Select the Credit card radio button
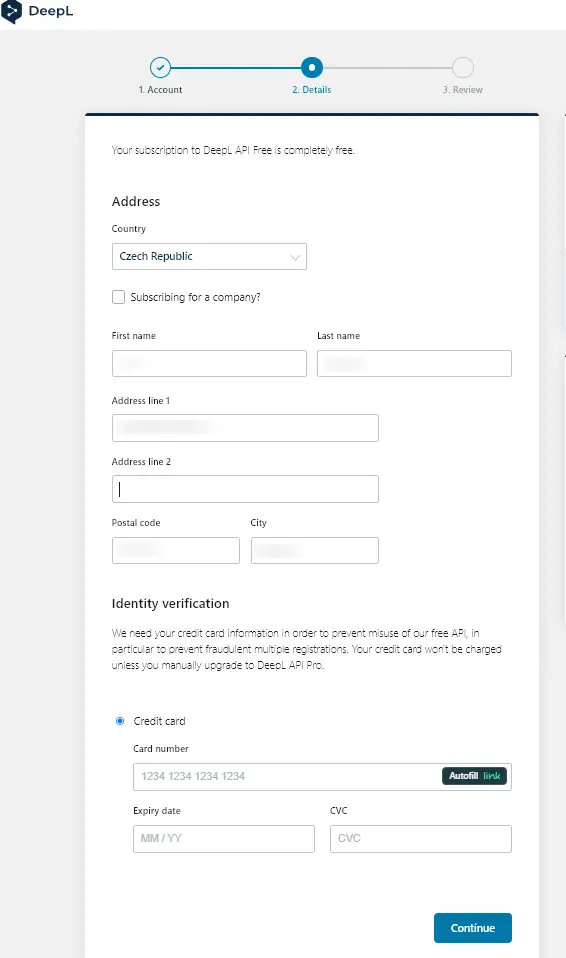Image resolution: width=566 pixels, height=958 pixels. click(x=120, y=721)
